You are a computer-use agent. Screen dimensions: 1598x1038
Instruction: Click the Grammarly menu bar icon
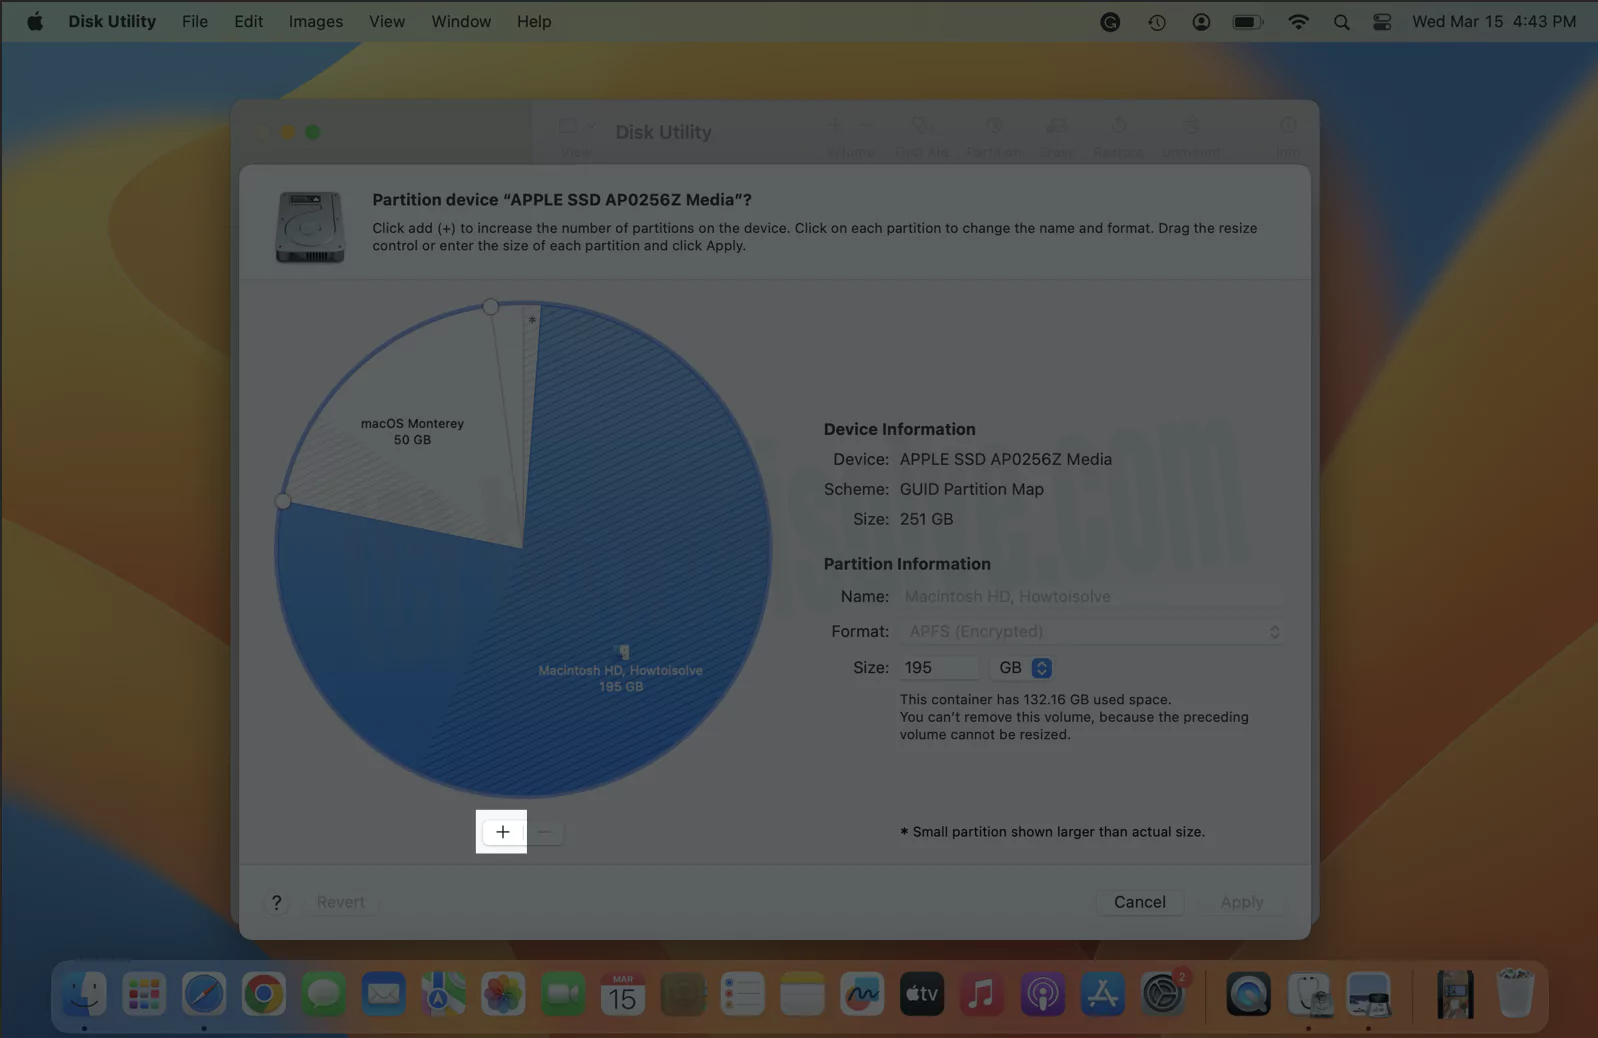[1110, 22]
